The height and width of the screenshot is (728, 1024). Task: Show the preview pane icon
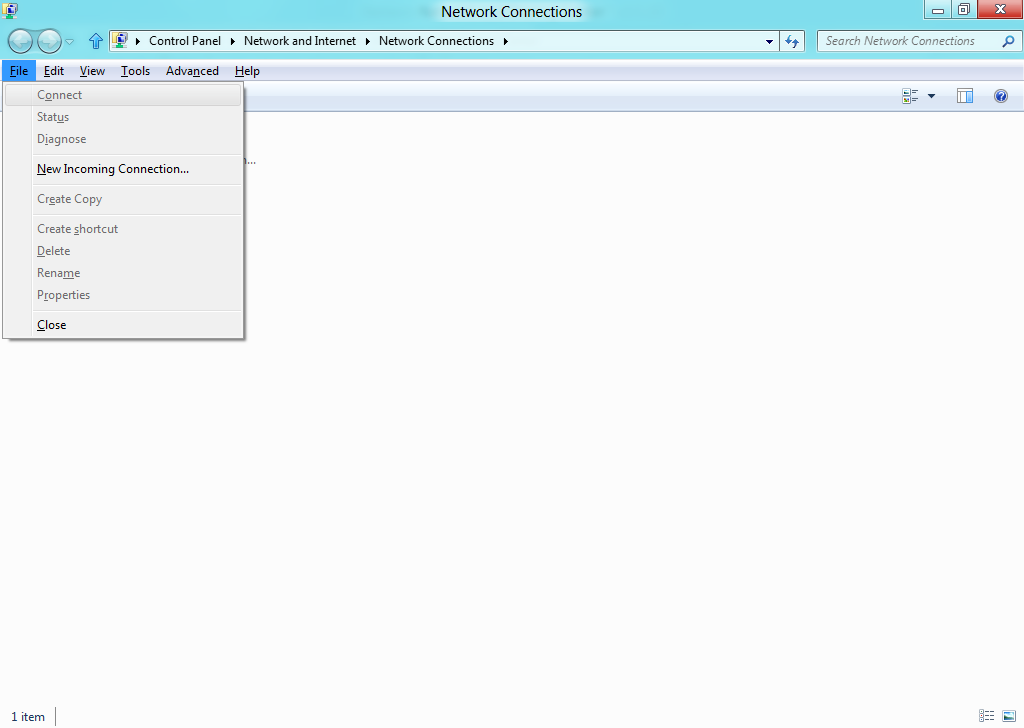tap(965, 97)
